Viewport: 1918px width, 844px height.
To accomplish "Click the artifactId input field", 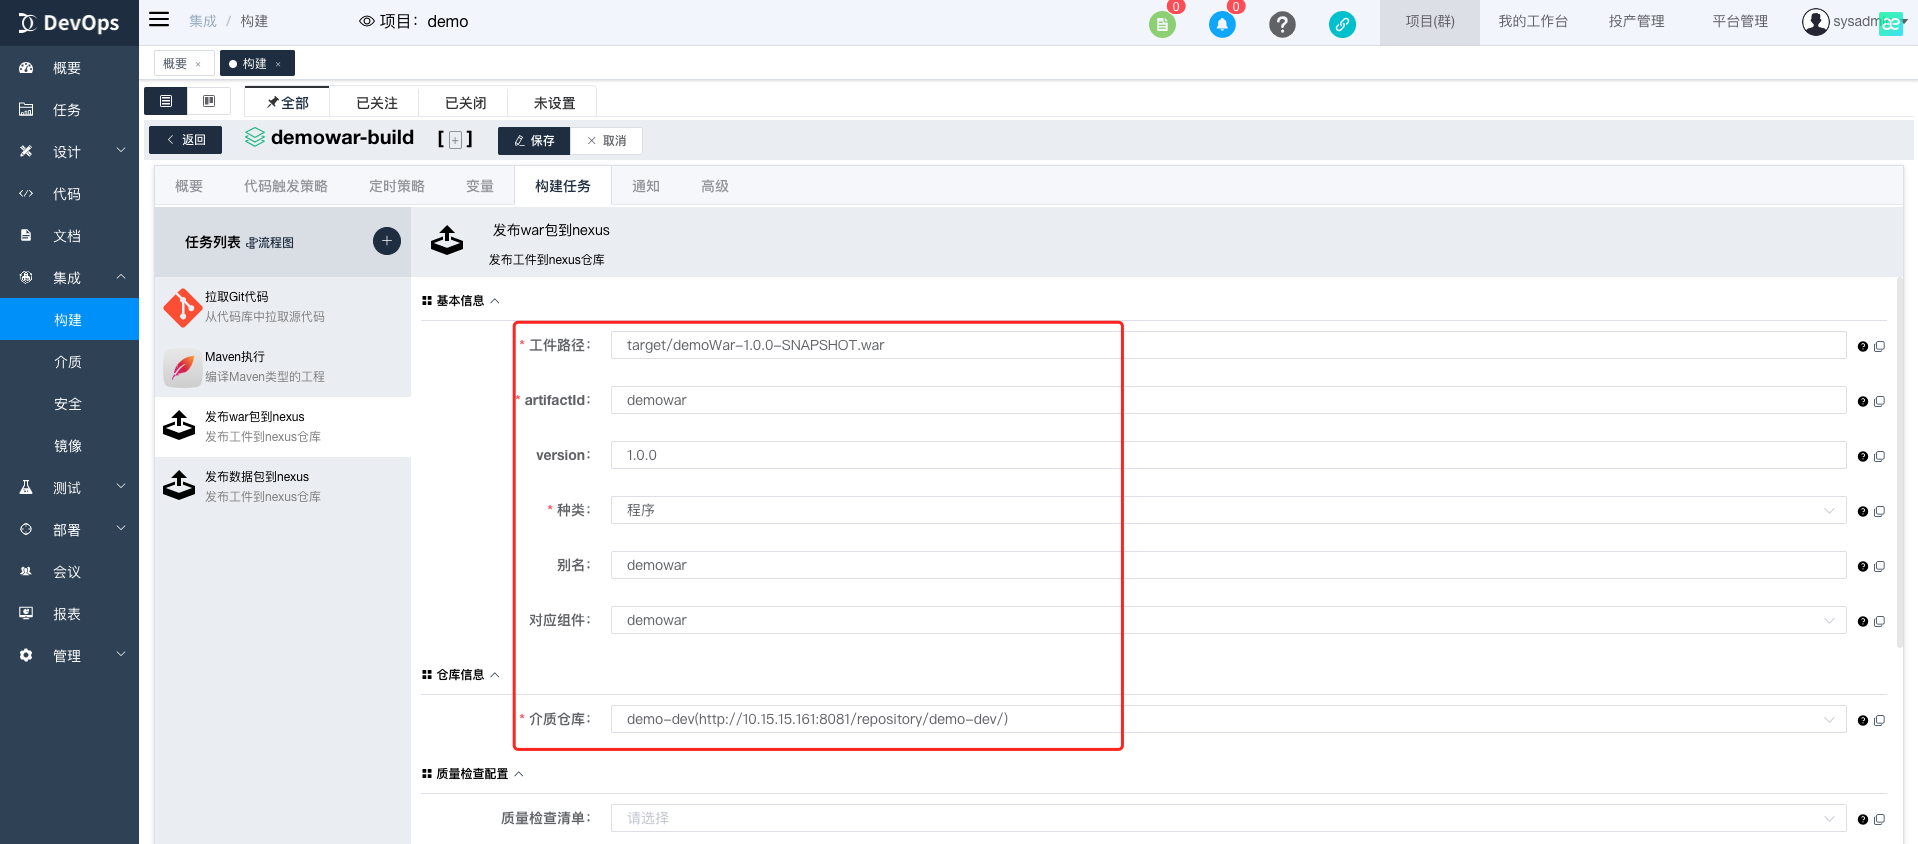I will click(1228, 400).
